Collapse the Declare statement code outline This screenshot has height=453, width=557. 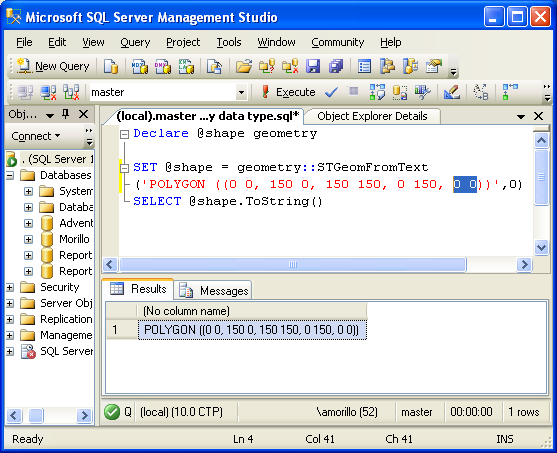tap(124, 134)
